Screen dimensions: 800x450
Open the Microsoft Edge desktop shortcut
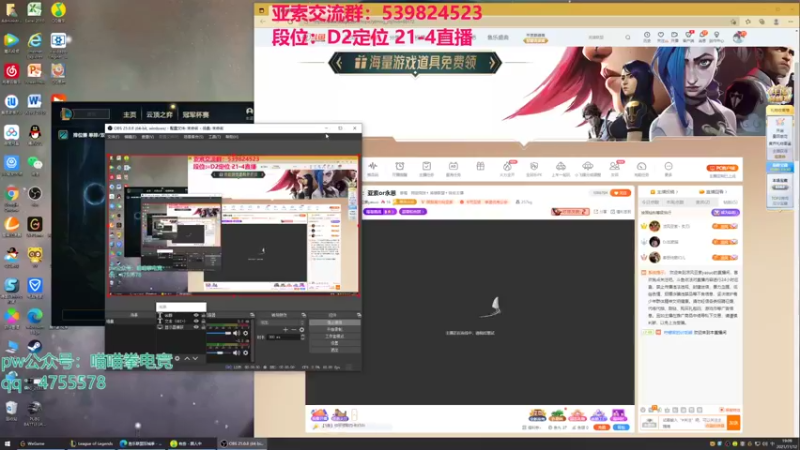click(35, 316)
